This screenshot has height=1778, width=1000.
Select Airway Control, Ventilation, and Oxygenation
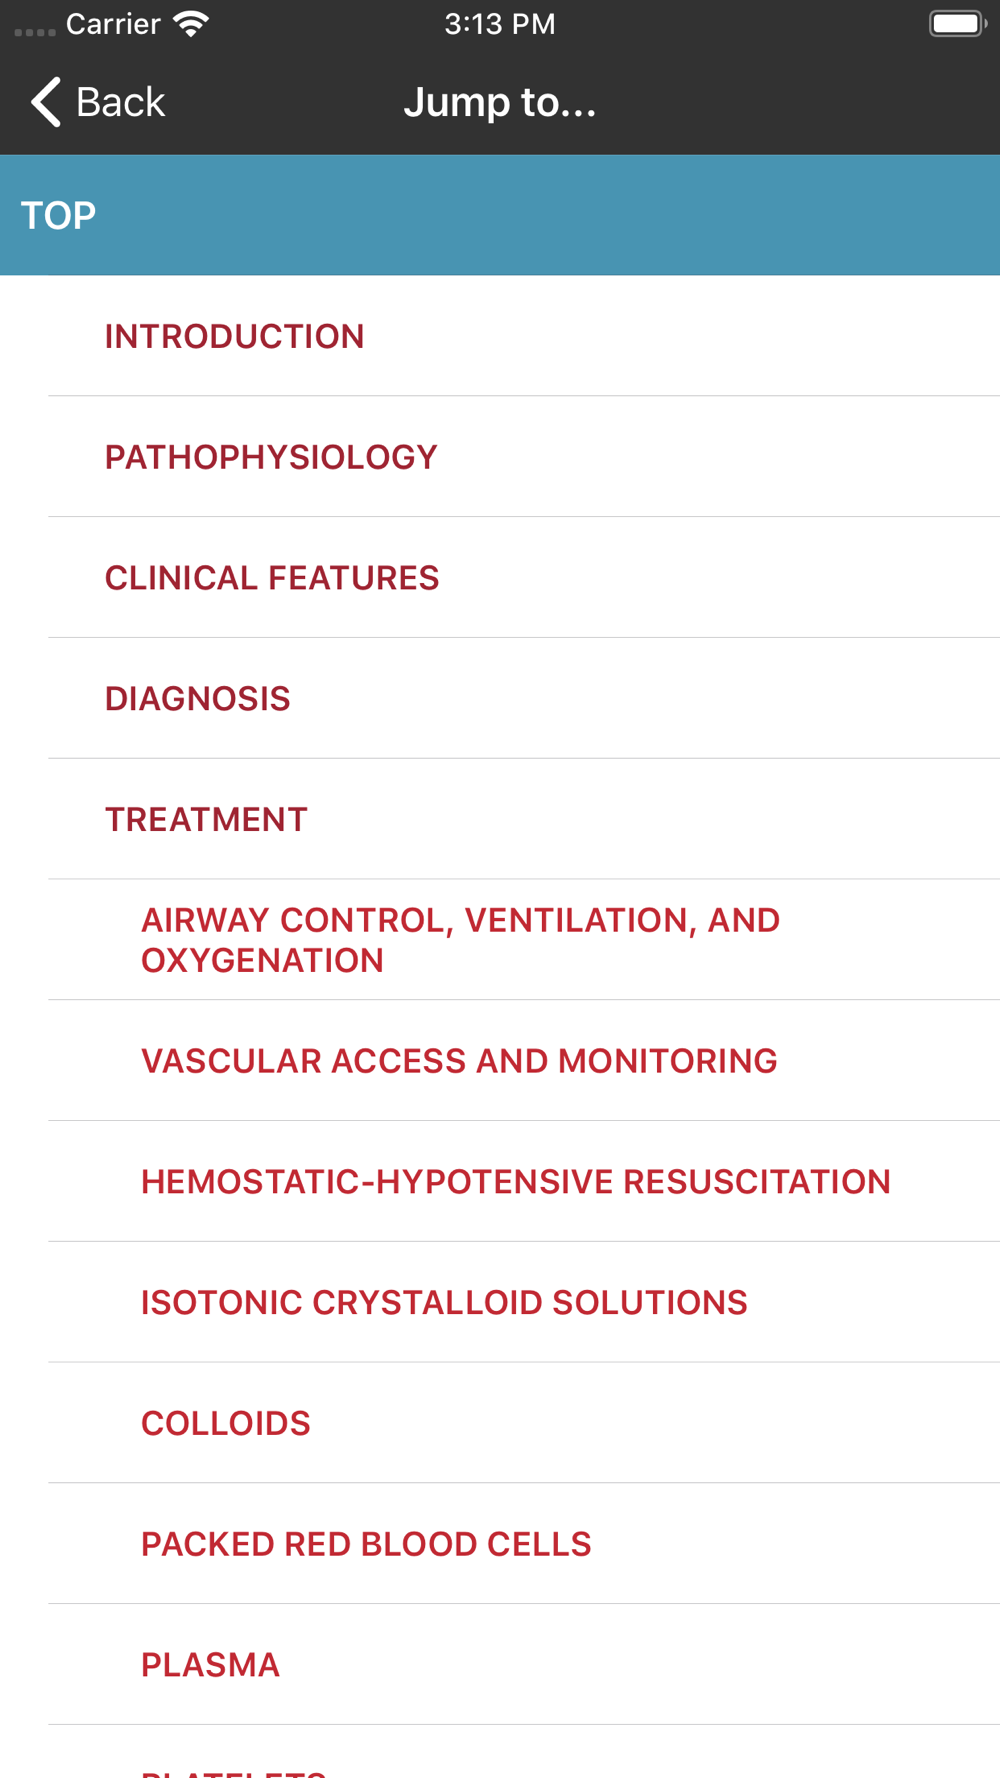click(x=524, y=940)
